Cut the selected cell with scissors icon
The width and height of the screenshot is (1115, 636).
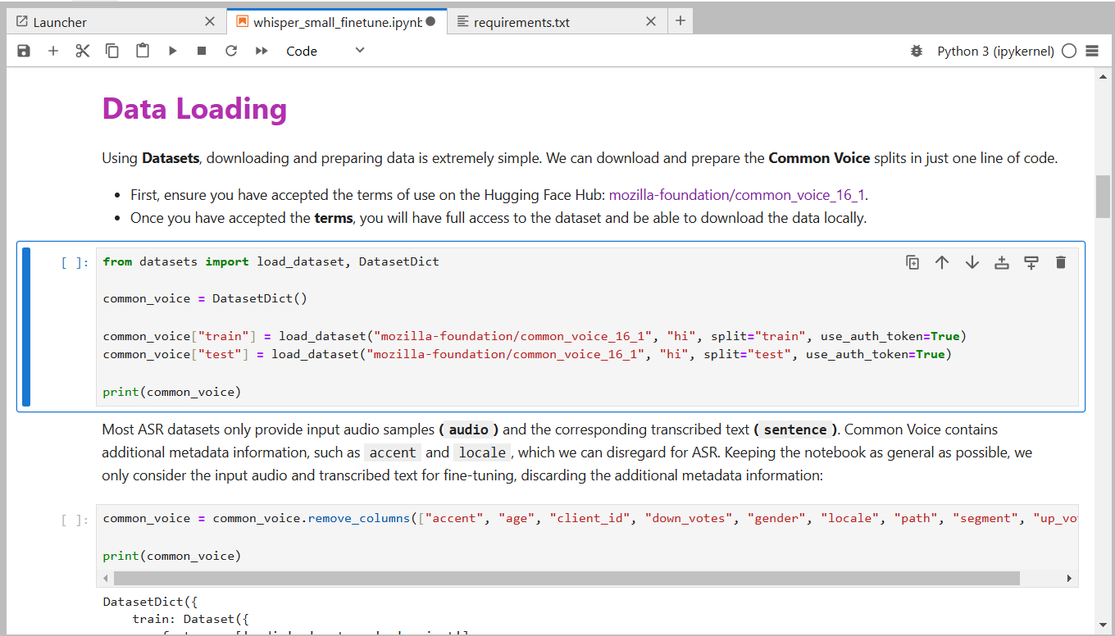(82, 51)
